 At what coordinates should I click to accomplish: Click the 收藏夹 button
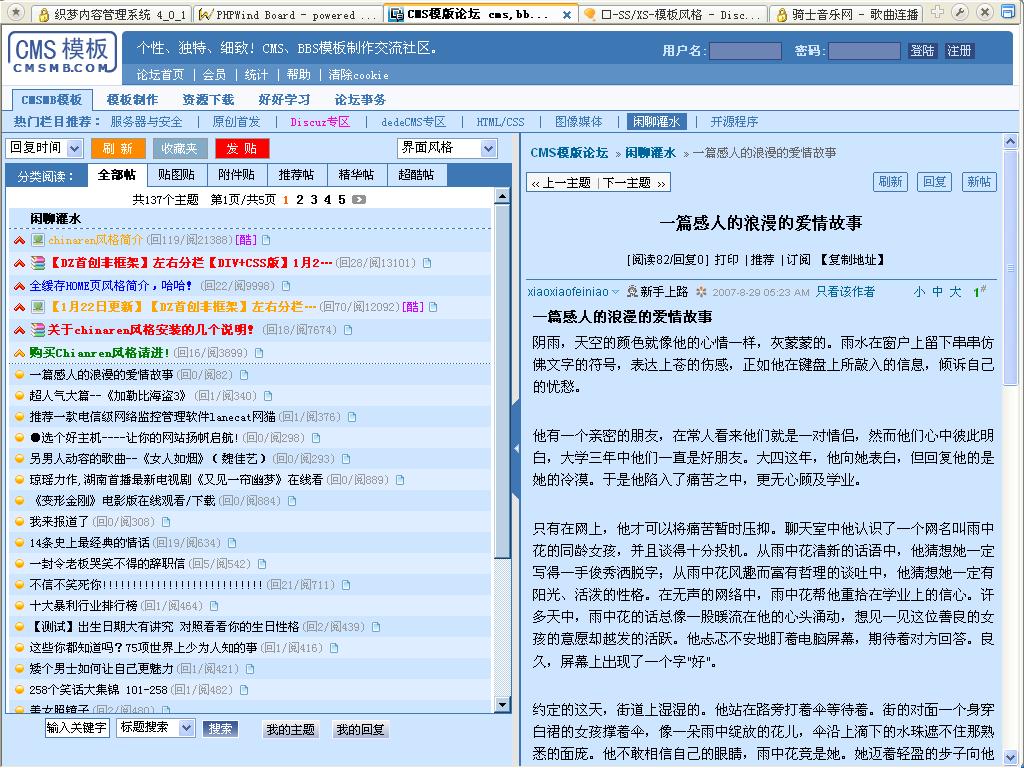180,148
